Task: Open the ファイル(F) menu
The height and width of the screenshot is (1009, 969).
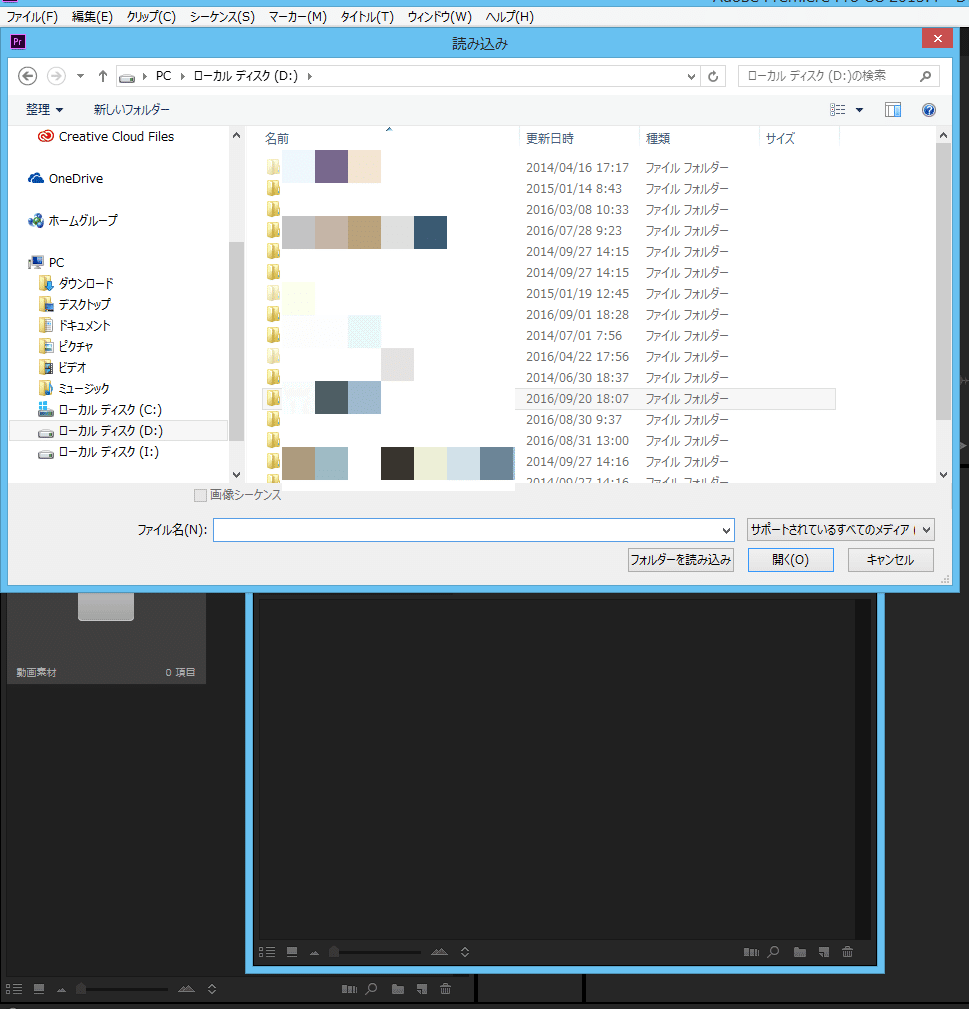Action: (x=32, y=17)
